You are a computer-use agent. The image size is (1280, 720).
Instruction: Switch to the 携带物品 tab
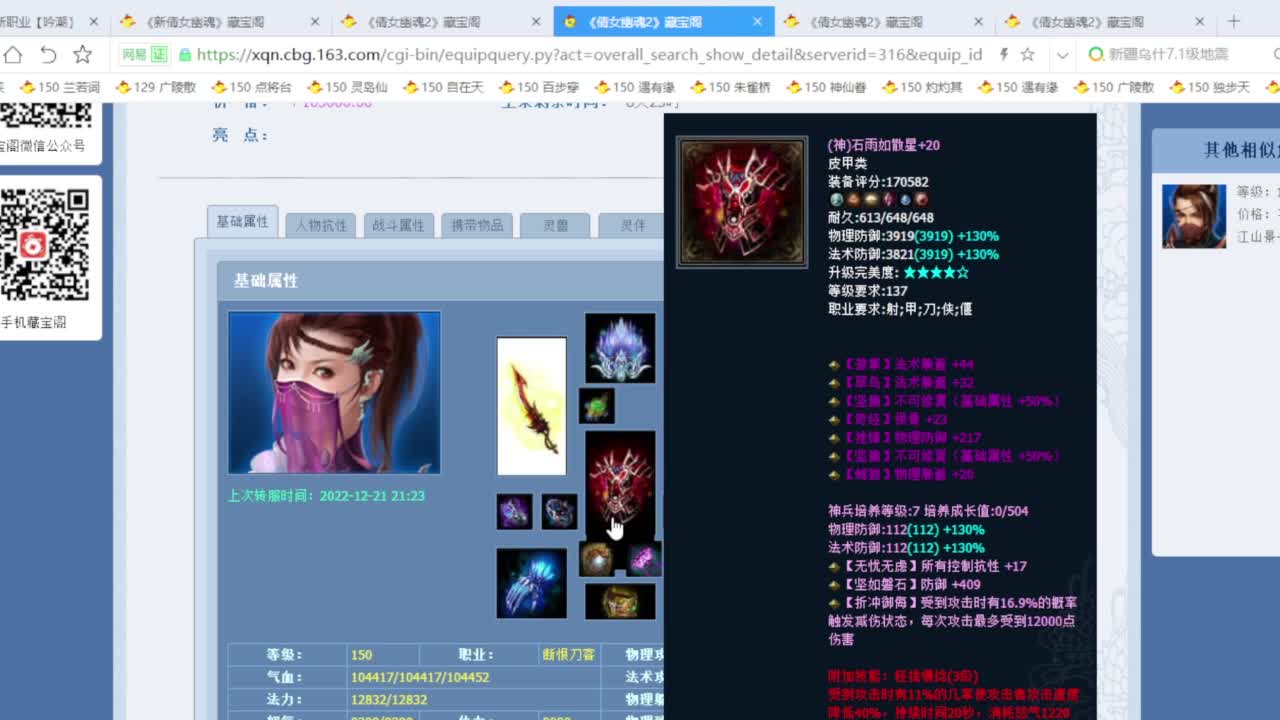(x=477, y=226)
